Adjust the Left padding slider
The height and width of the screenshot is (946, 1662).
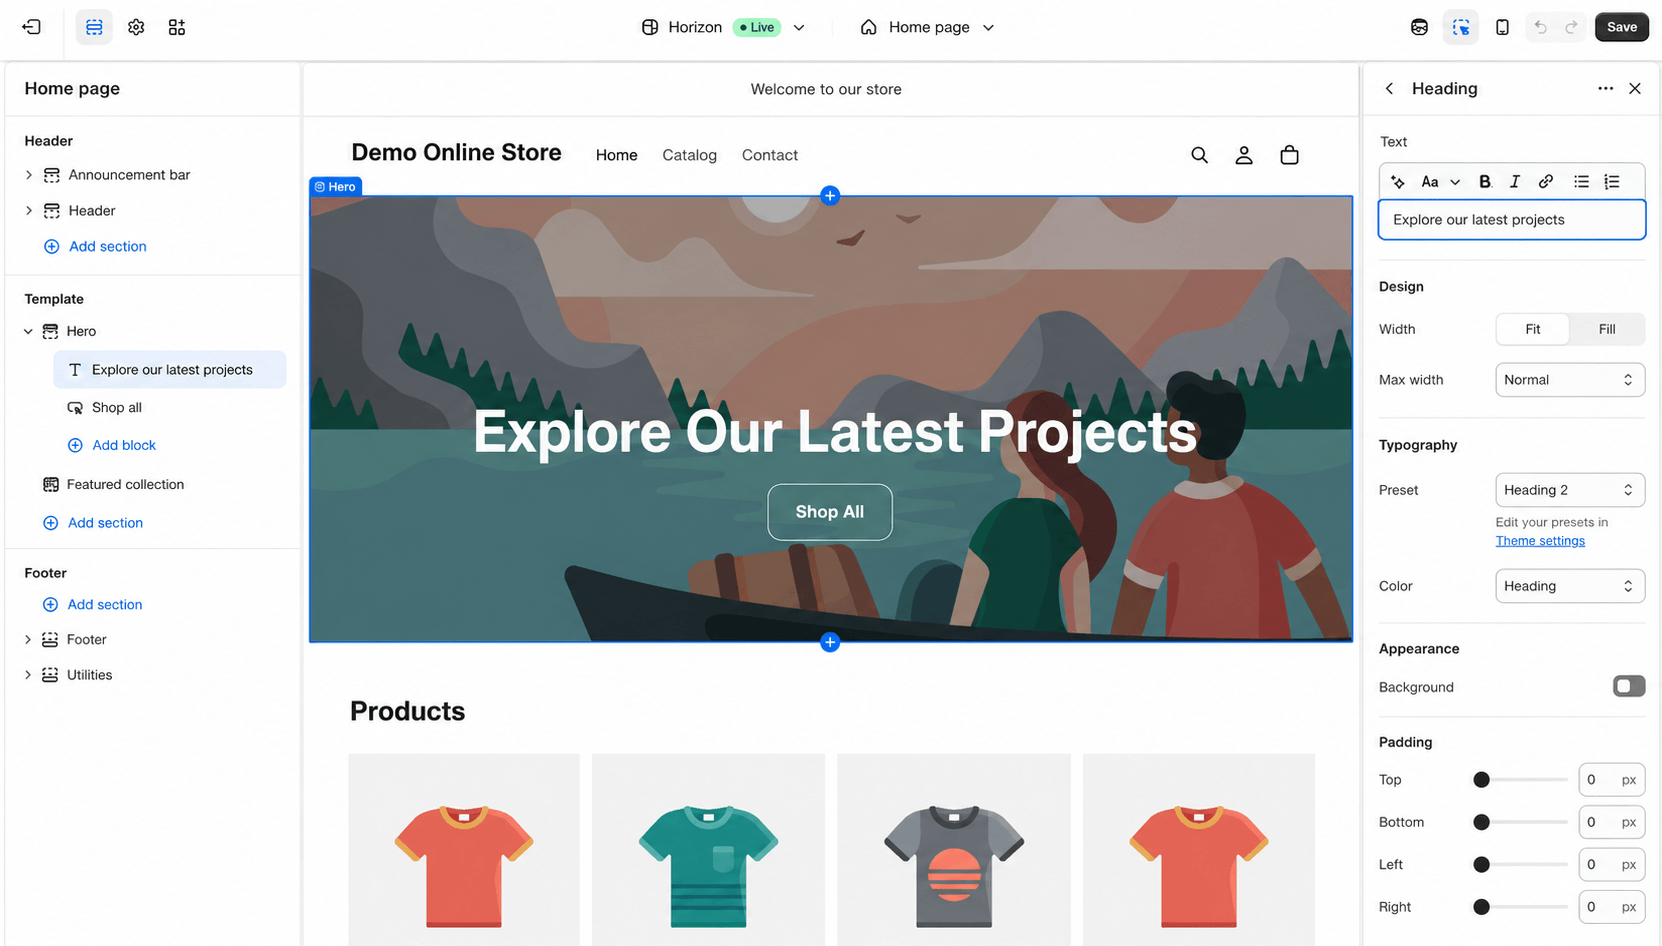coord(1520,865)
